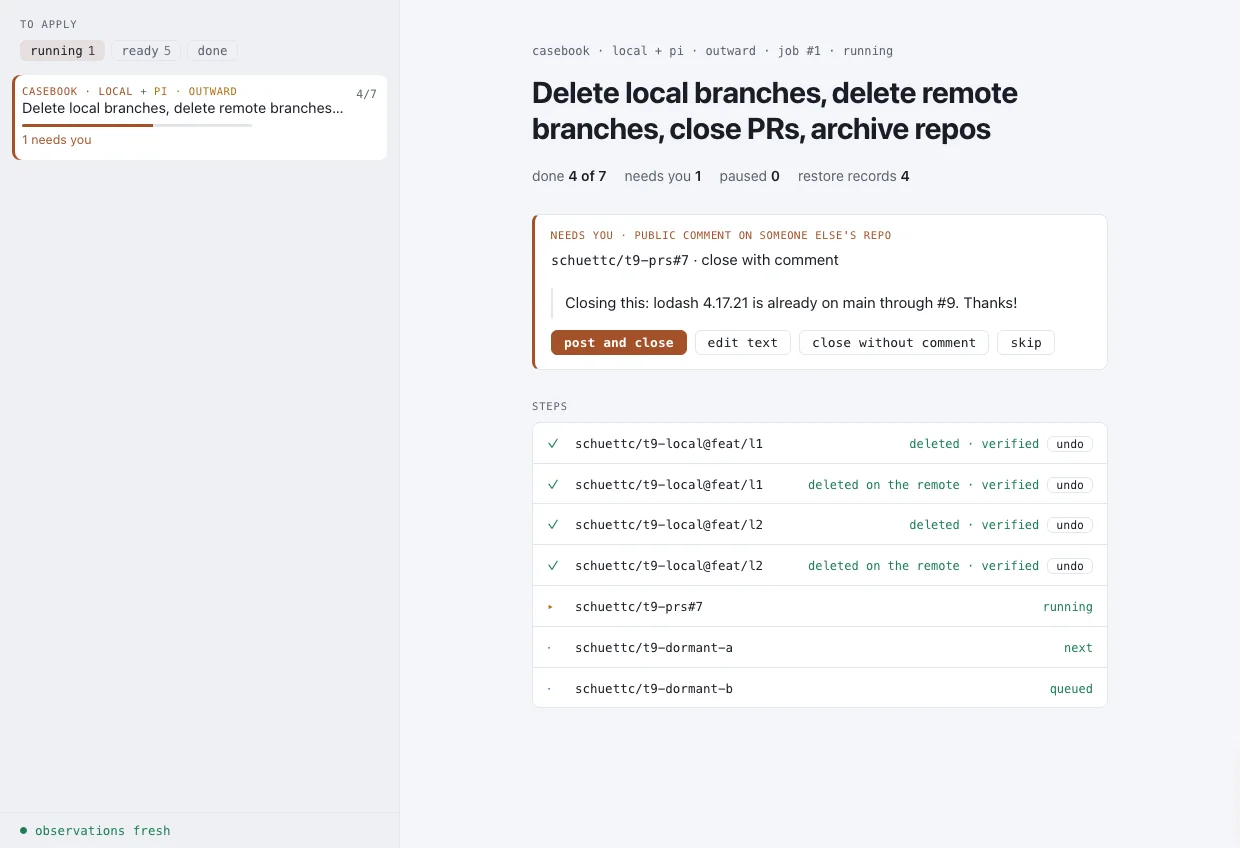
Task: Click the 'running' status of t9-prs#7 row
Action: pyautogui.click(x=1067, y=607)
